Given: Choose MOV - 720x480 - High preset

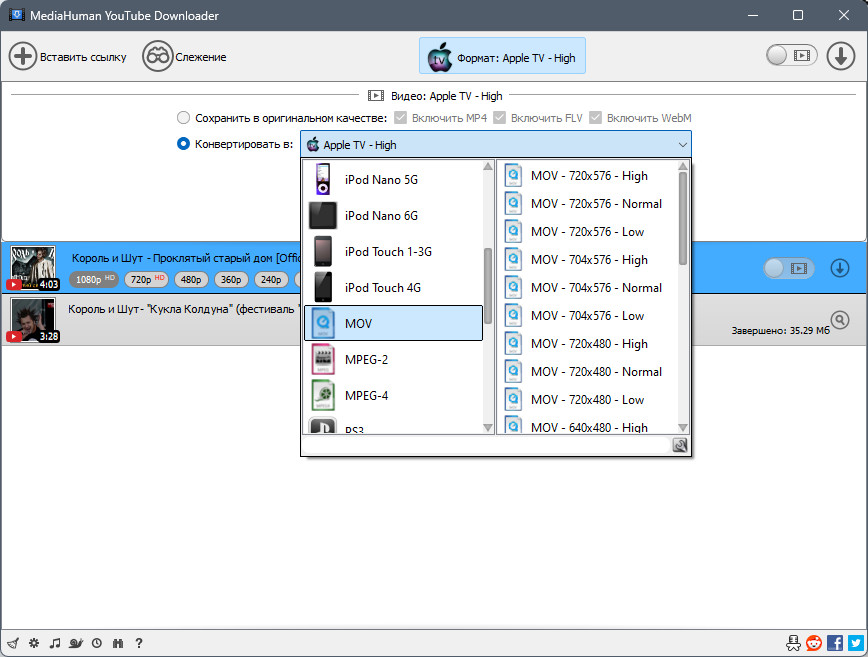Looking at the screenshot, I should click(587, 344).
